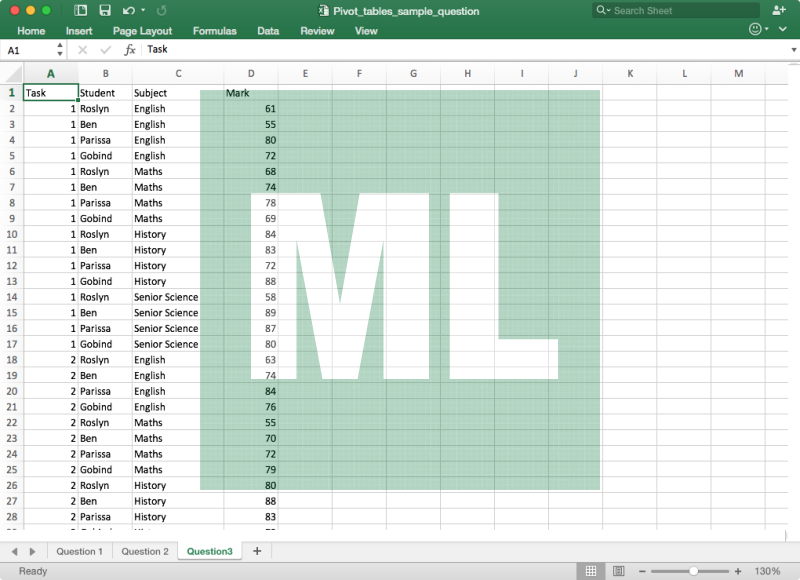
Task: Open the workbook template icon
Action: (x=81, y=11)
